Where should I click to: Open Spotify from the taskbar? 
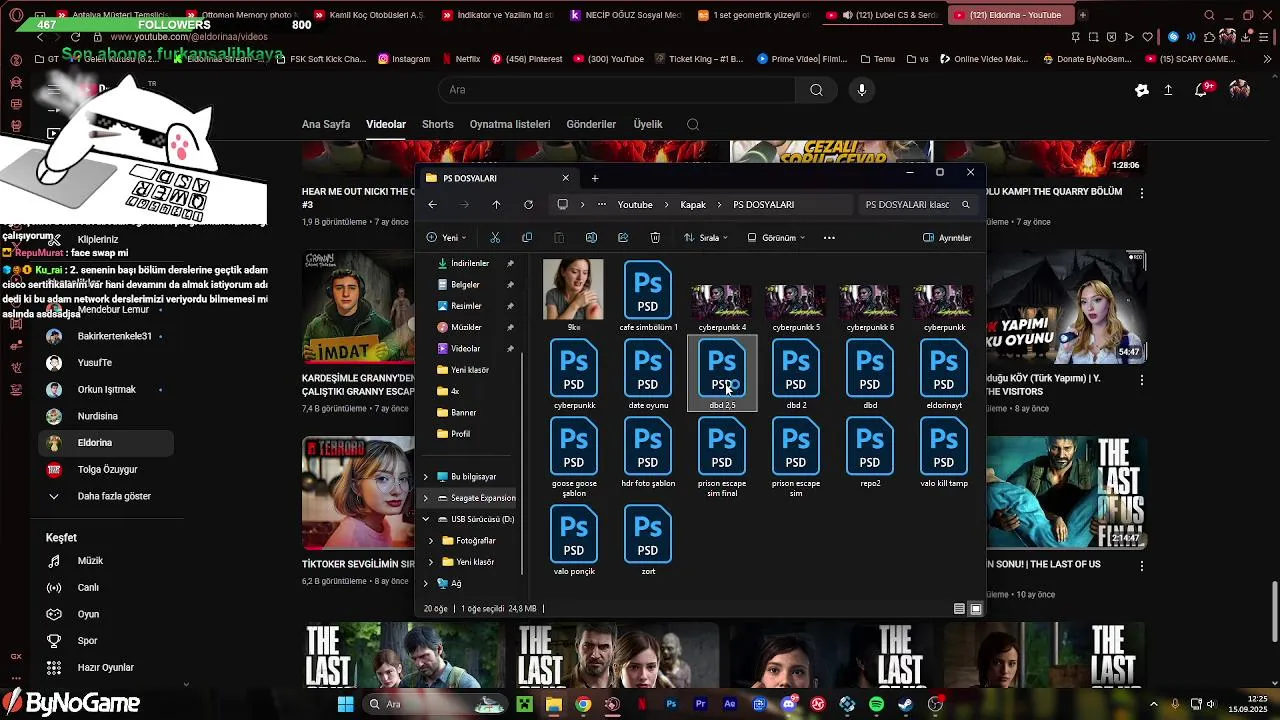tap(877, 704)
